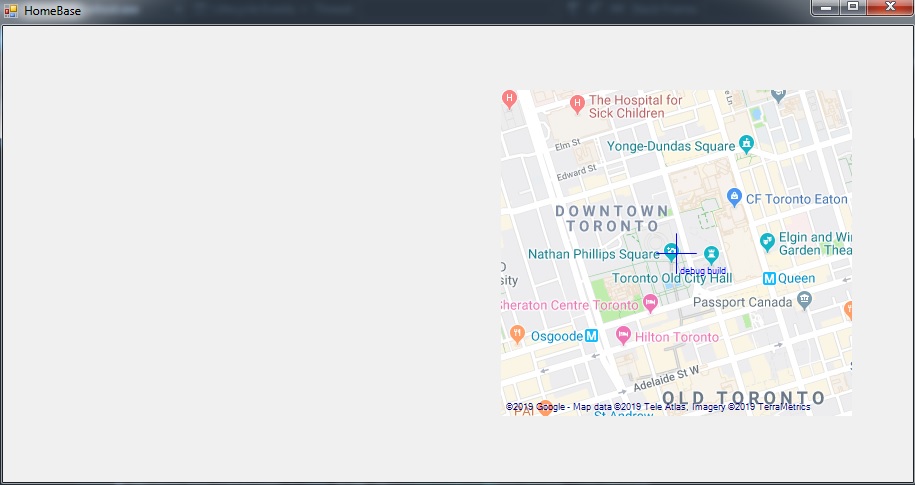Select the Nathan Phillips Square pin

(671, 252)
